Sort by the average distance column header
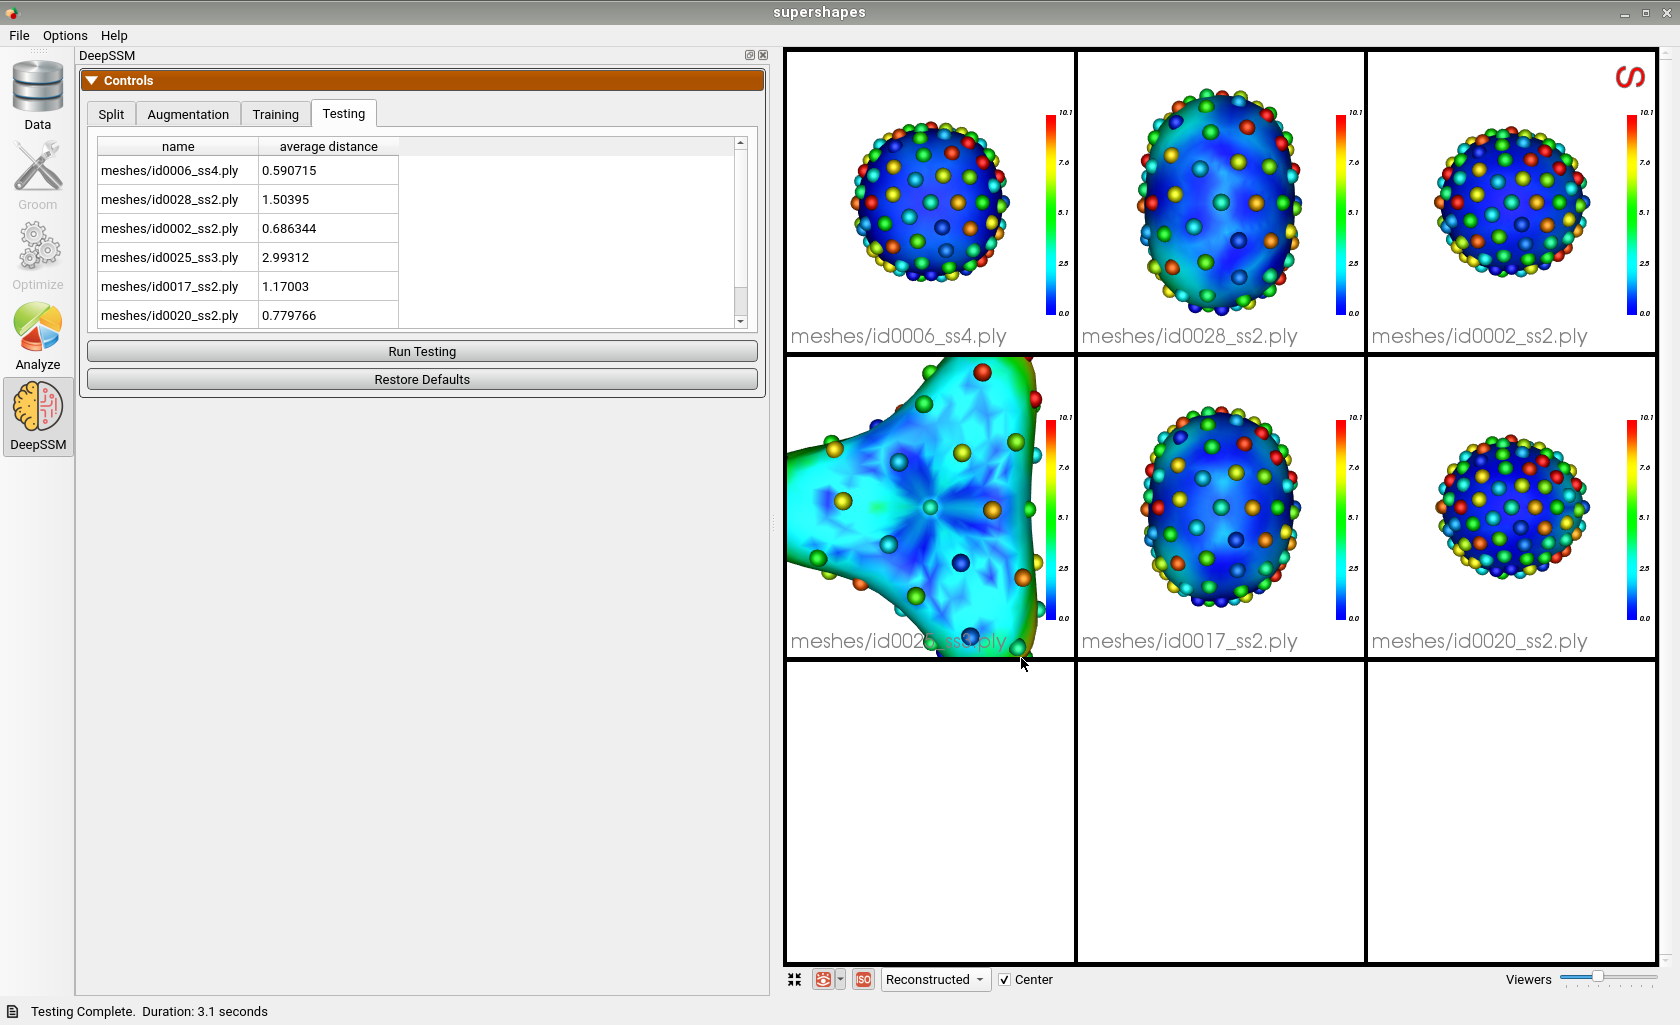This screenshot has height=1025, width=1680. pyautogui.click(x=328, y=147)
